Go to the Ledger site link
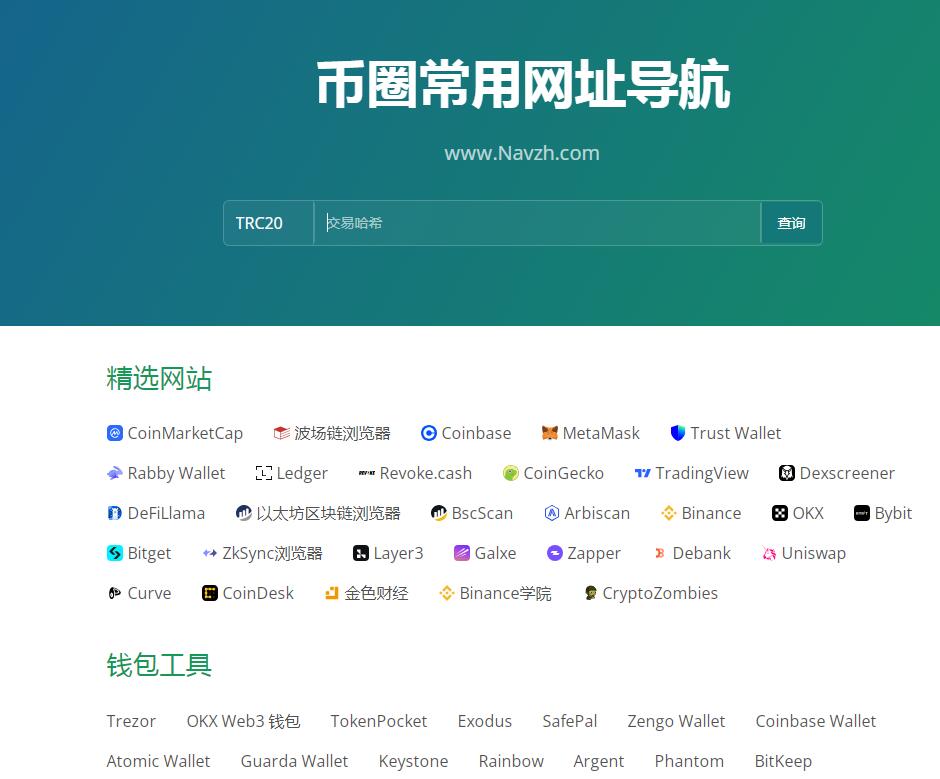This screenshot has height=779, width=940. tap(302, 473)
